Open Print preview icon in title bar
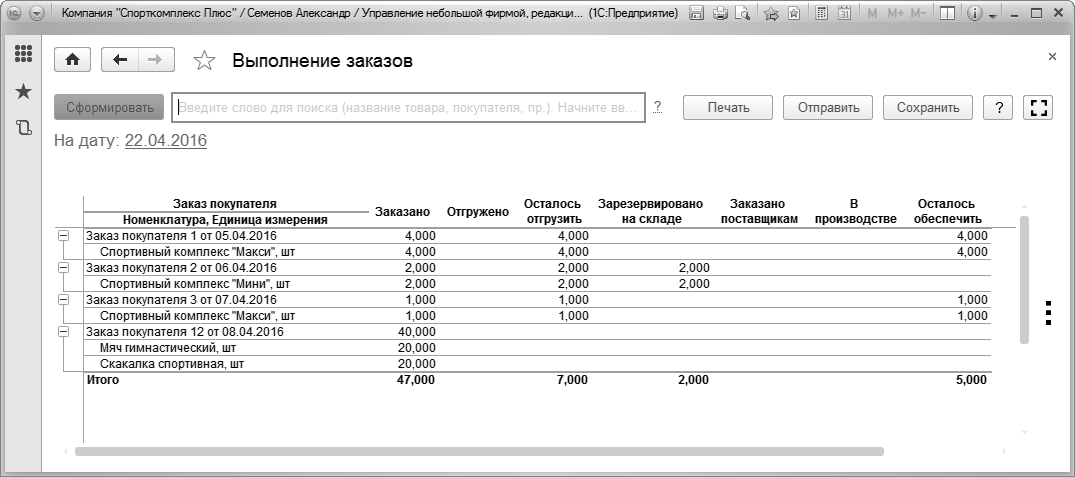 741,13
